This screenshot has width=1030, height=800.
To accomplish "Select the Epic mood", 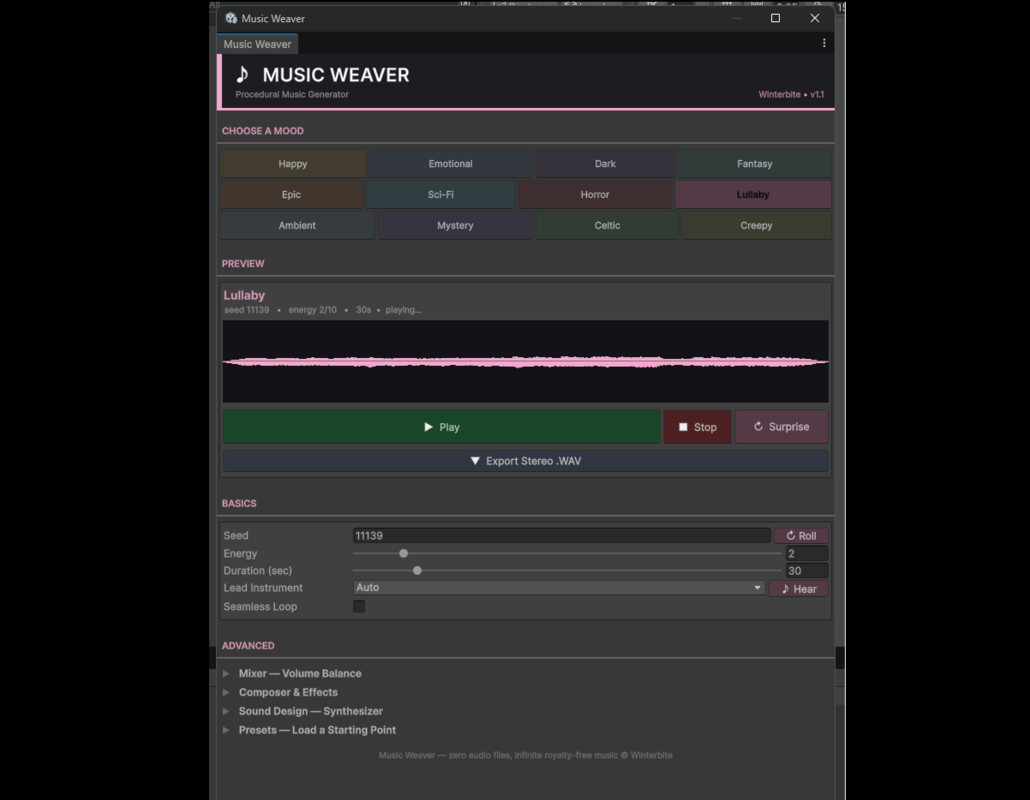I will 291,194.
